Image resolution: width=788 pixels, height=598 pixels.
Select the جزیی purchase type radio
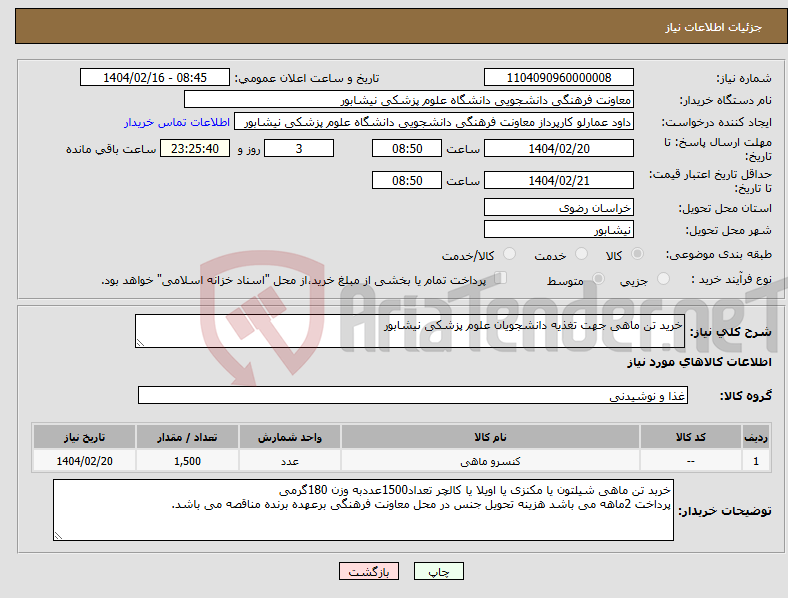[663, 279]
